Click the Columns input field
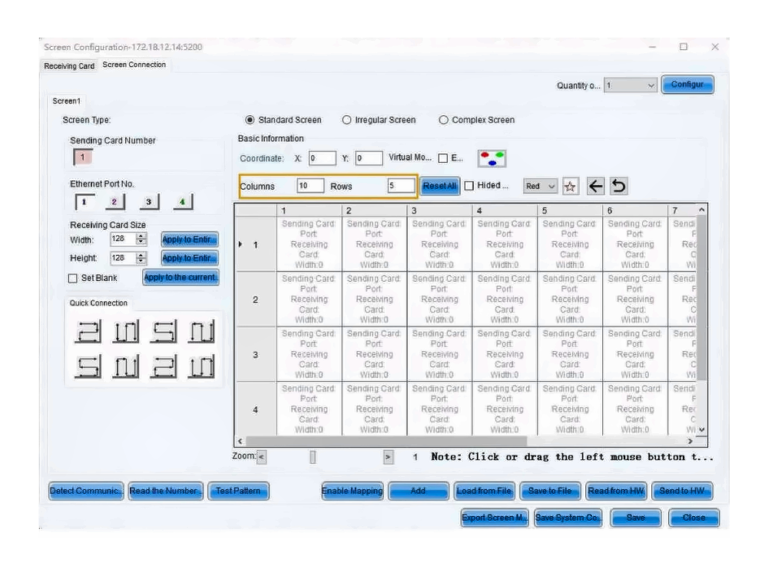This screenshot has height=576, width=768. (311, 186)
